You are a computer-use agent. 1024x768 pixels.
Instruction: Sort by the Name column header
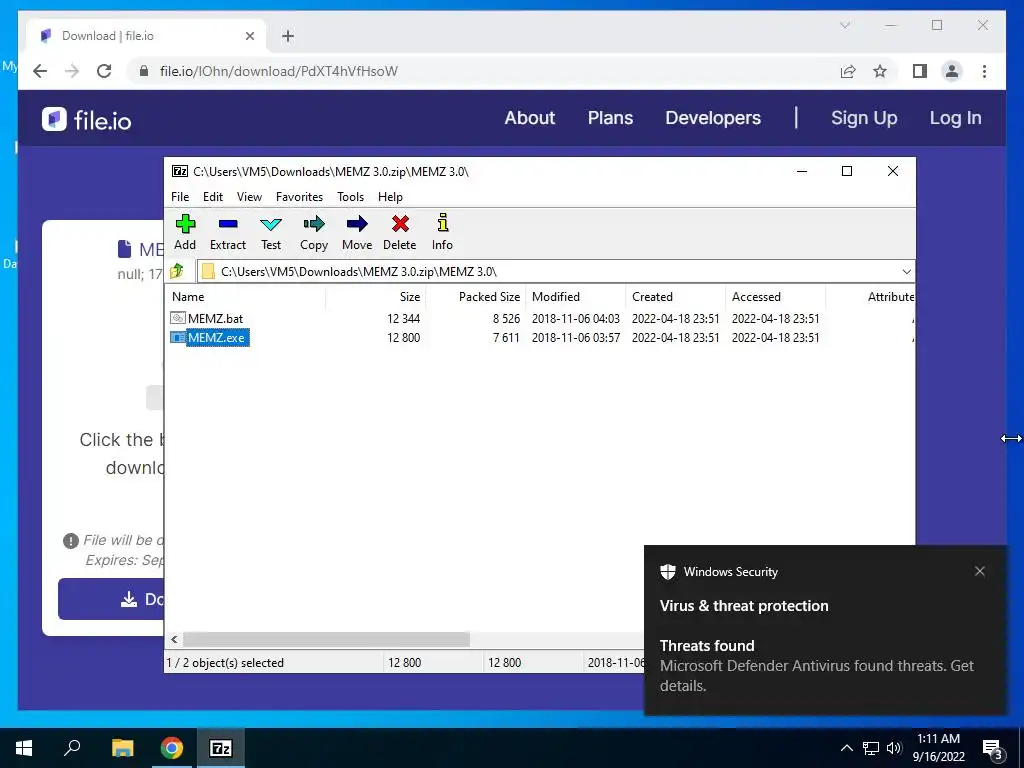tap(246, 296)
